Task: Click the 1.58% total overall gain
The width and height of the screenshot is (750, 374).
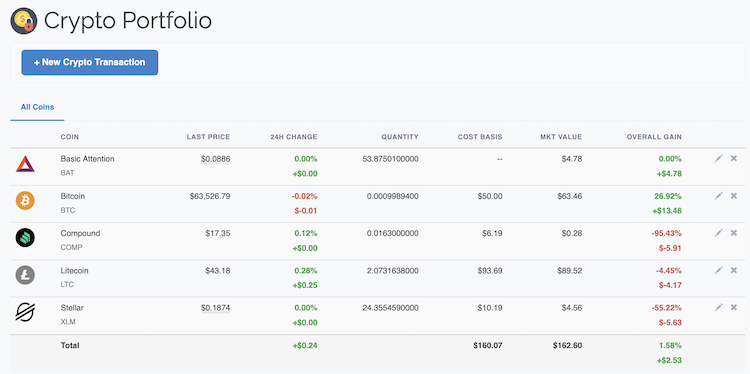Action: (670, 345)
